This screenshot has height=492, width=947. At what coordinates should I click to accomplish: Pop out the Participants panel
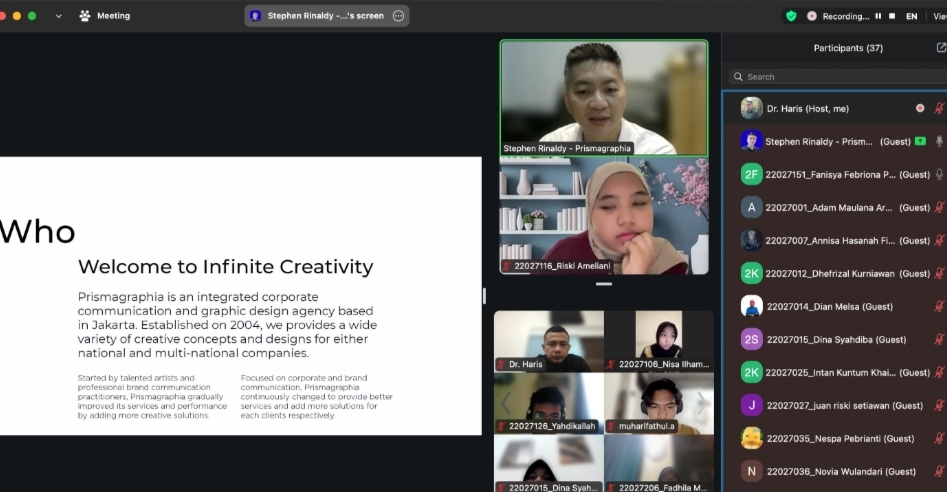pyautogui.click(x=940, y=48)
